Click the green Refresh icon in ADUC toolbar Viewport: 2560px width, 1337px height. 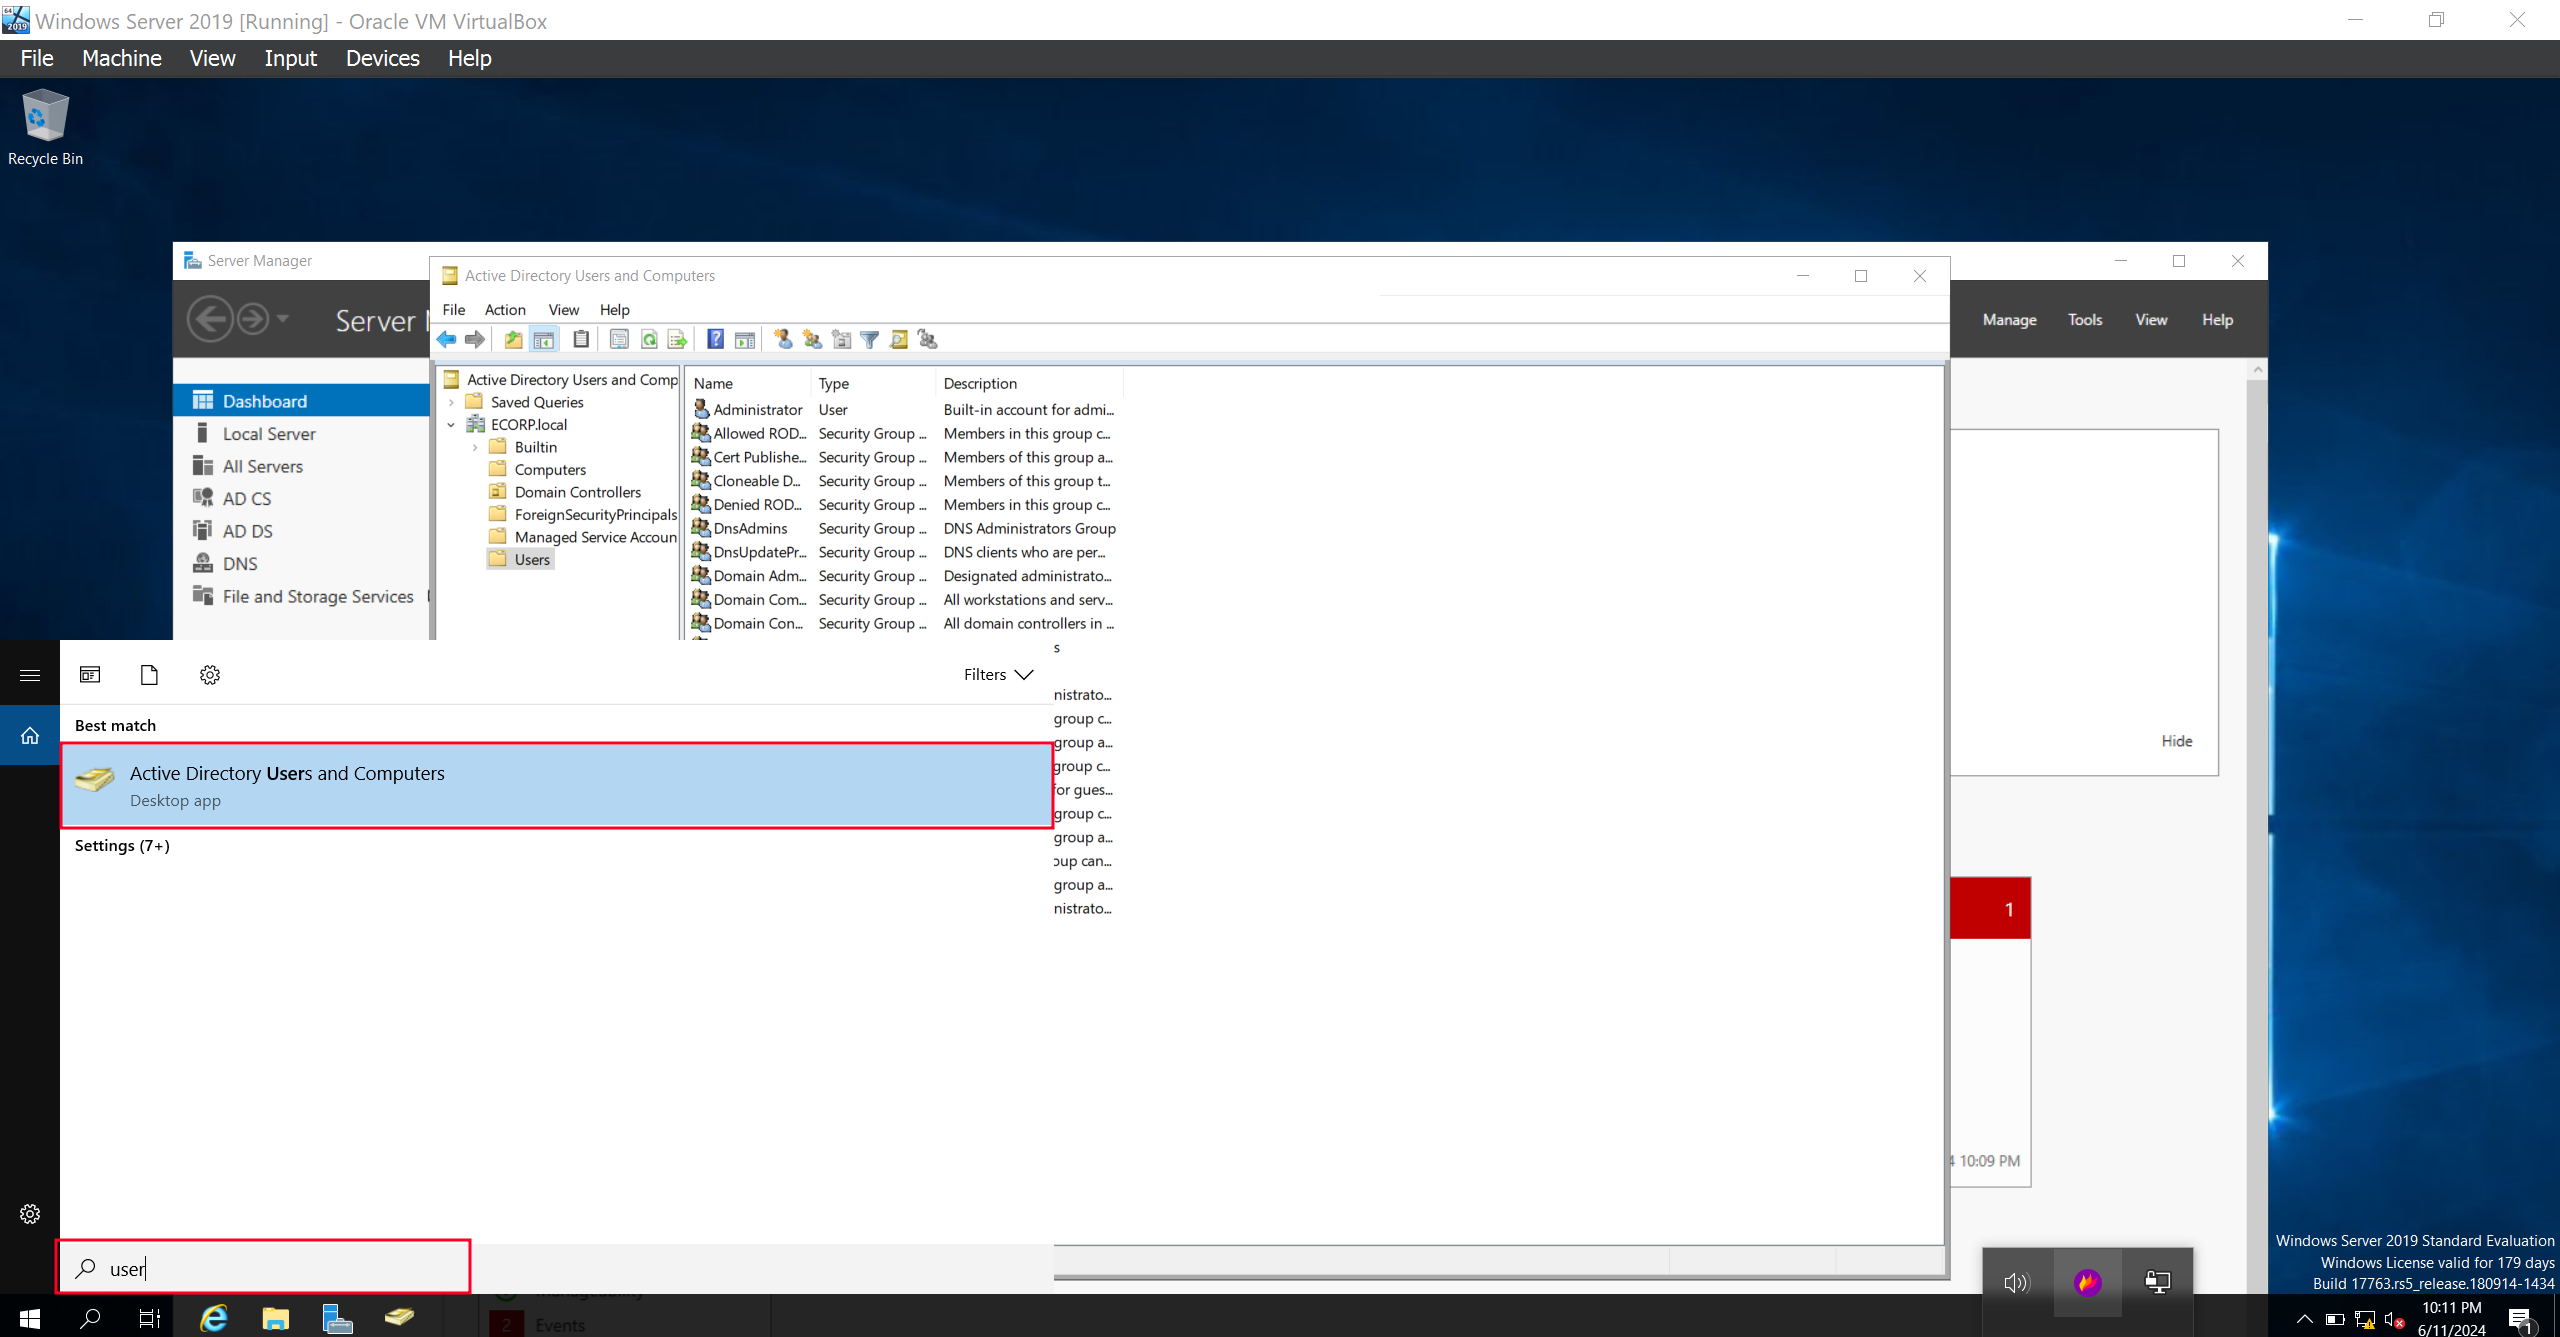649,340
